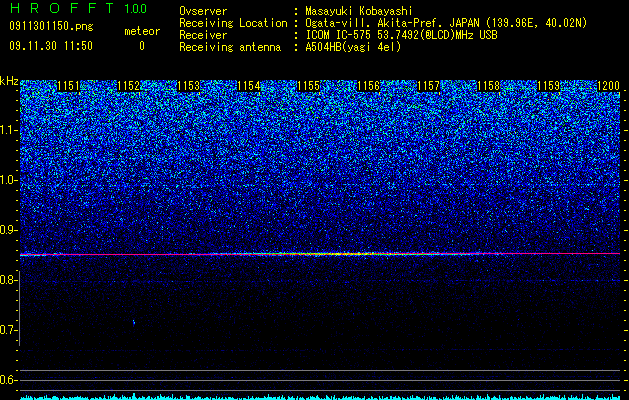The image size is (629, 400).
Task: Click the 1156 time marker label
Action: (x=369, y=86)
